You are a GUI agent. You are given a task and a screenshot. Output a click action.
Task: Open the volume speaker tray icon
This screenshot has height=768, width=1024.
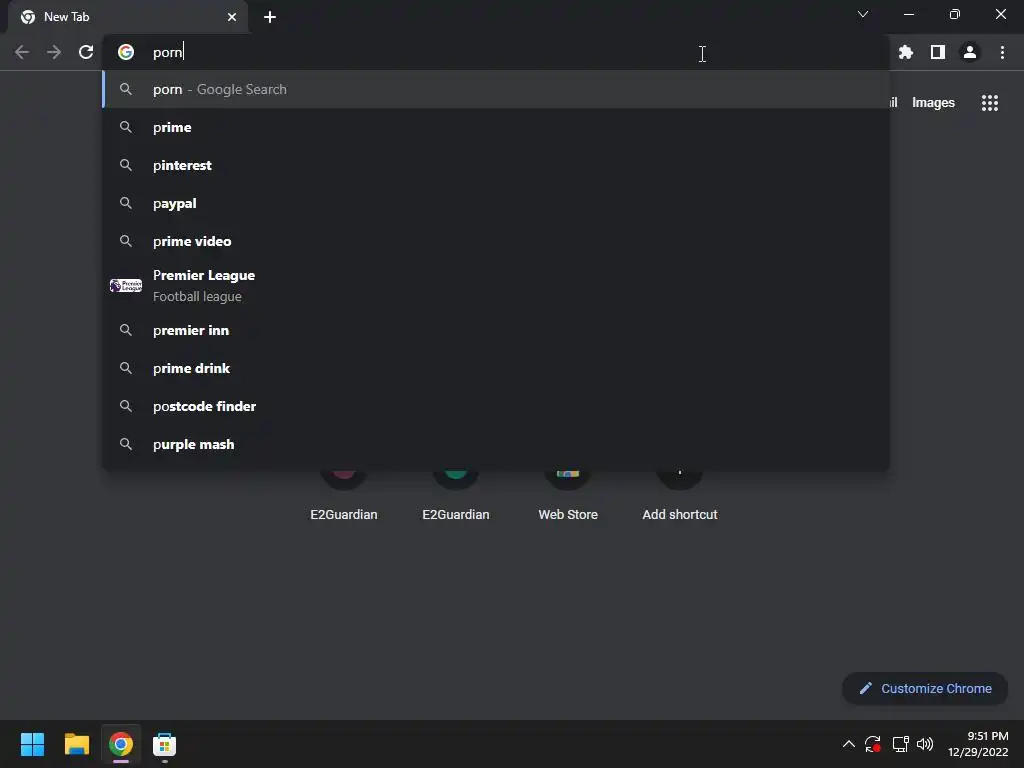pos(925,744)
